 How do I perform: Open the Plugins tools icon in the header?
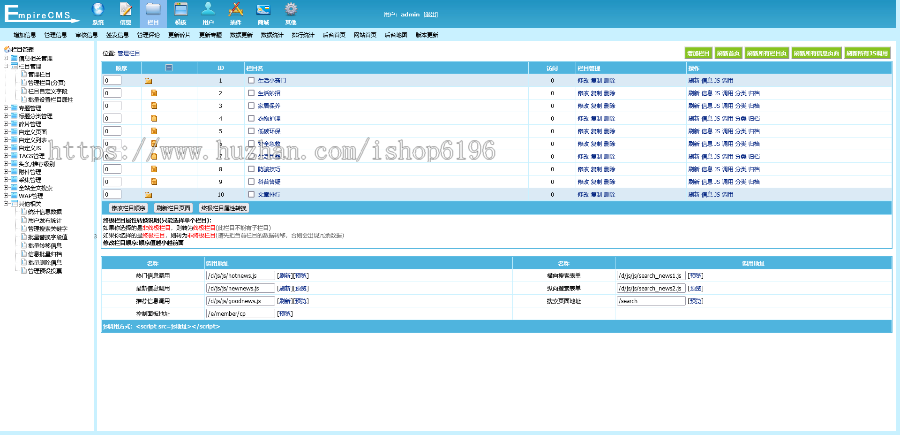click(x=235, y=9)
